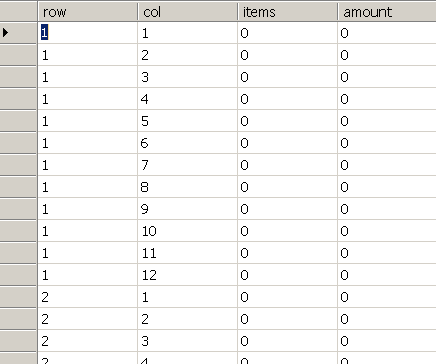Image resolution: width=436 pixels, height=364 pixels.
Task: Select the 'row' column header
Action: (x=87, y=12)
